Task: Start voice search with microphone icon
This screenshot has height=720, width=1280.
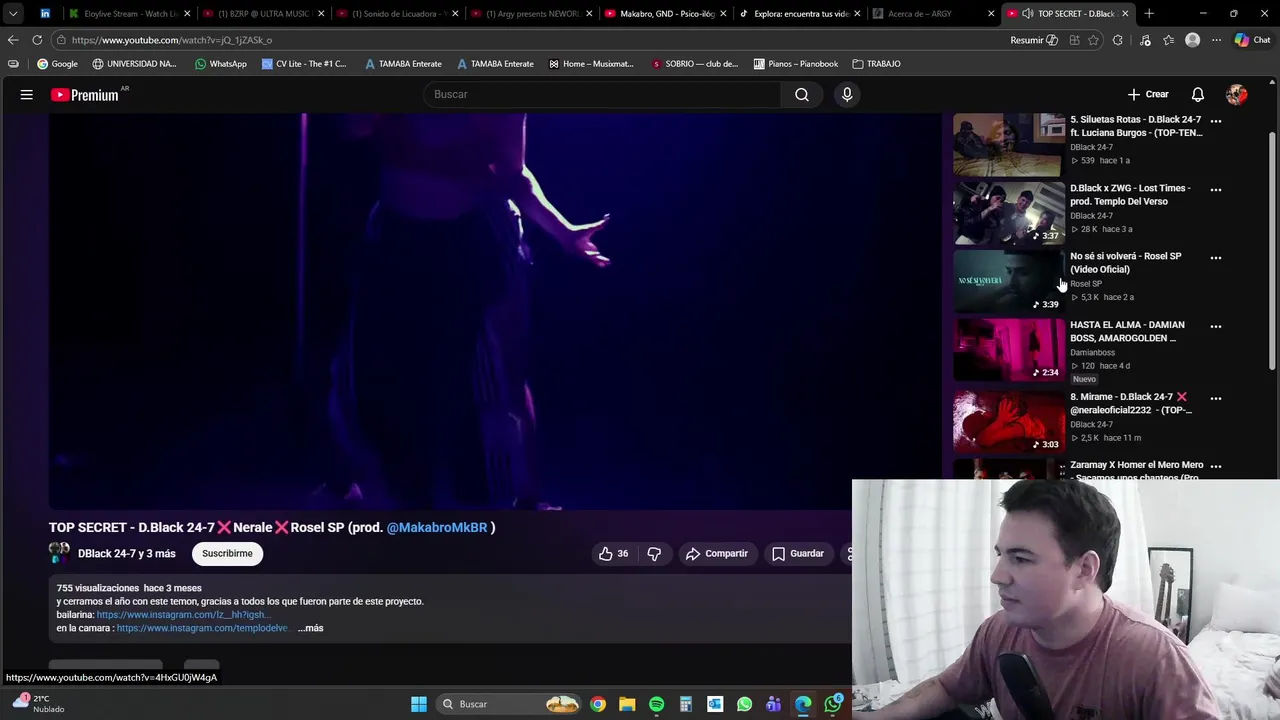Action: point(847,94)
